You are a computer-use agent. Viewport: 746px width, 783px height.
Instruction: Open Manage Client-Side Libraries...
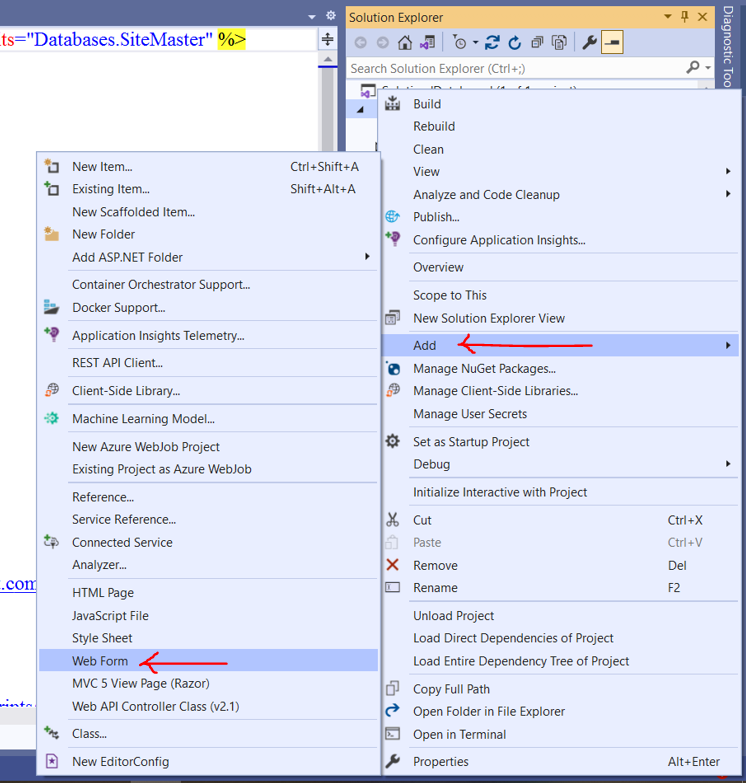coord(560,391)
